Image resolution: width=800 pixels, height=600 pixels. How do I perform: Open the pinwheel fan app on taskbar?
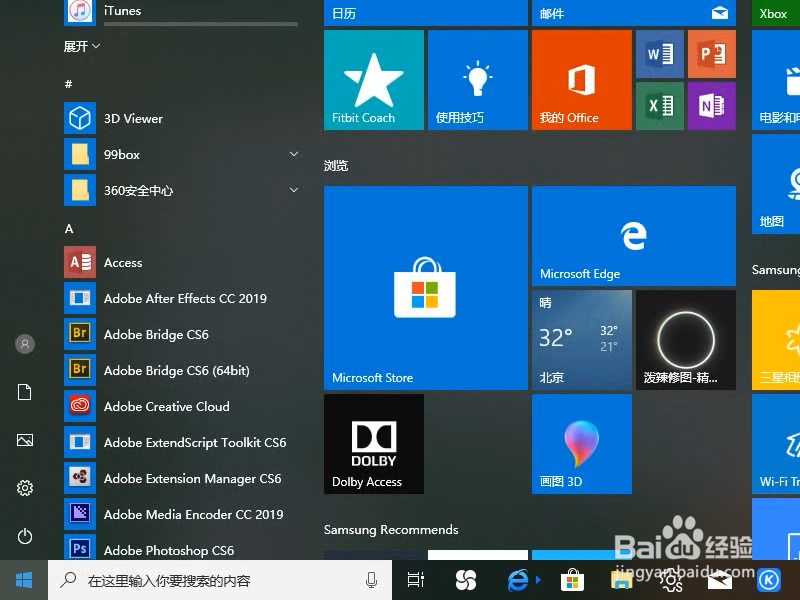coord(465,580)
